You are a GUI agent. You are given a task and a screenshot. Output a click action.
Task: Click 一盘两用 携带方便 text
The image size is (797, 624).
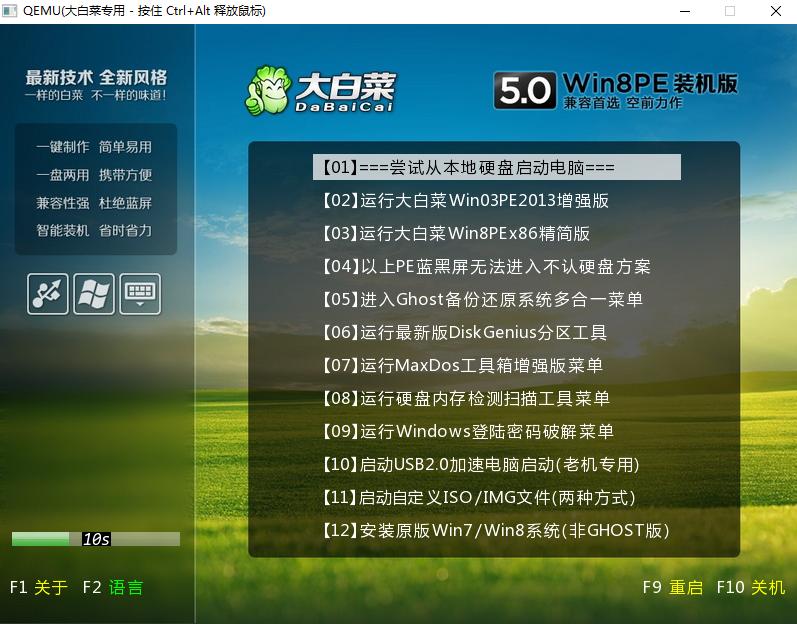tap(94, 175)
